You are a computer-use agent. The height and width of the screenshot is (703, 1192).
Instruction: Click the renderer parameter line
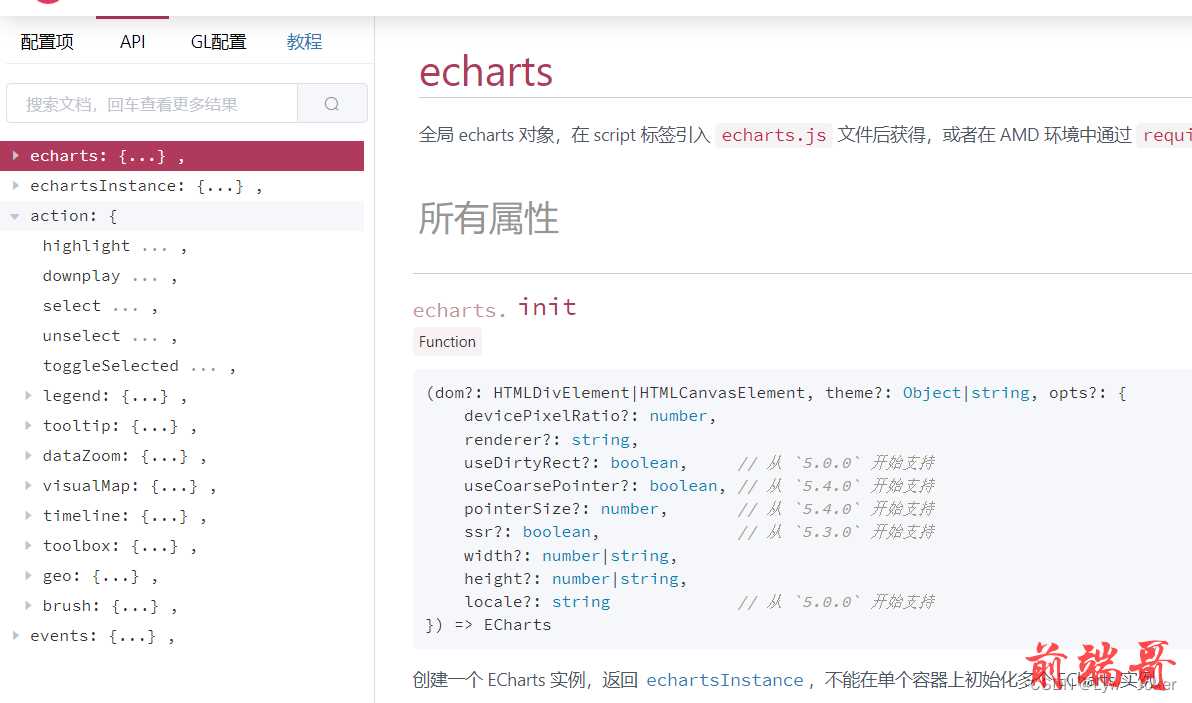[550, 439]
